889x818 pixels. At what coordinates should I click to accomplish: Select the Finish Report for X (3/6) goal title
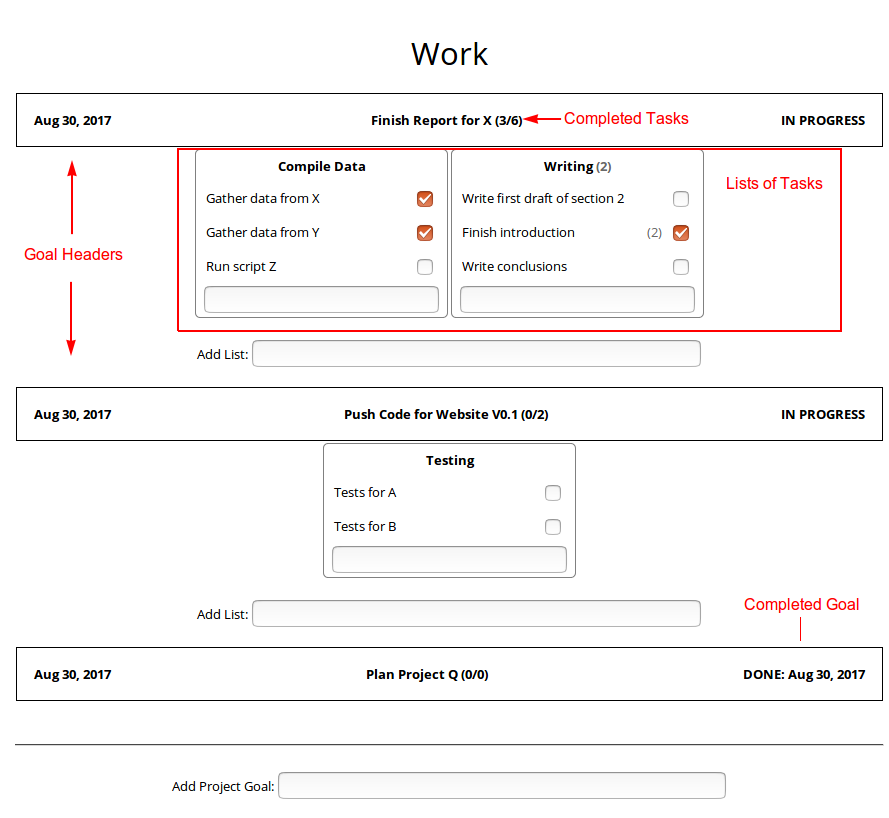pyautogui.click(x=447, y=121)
